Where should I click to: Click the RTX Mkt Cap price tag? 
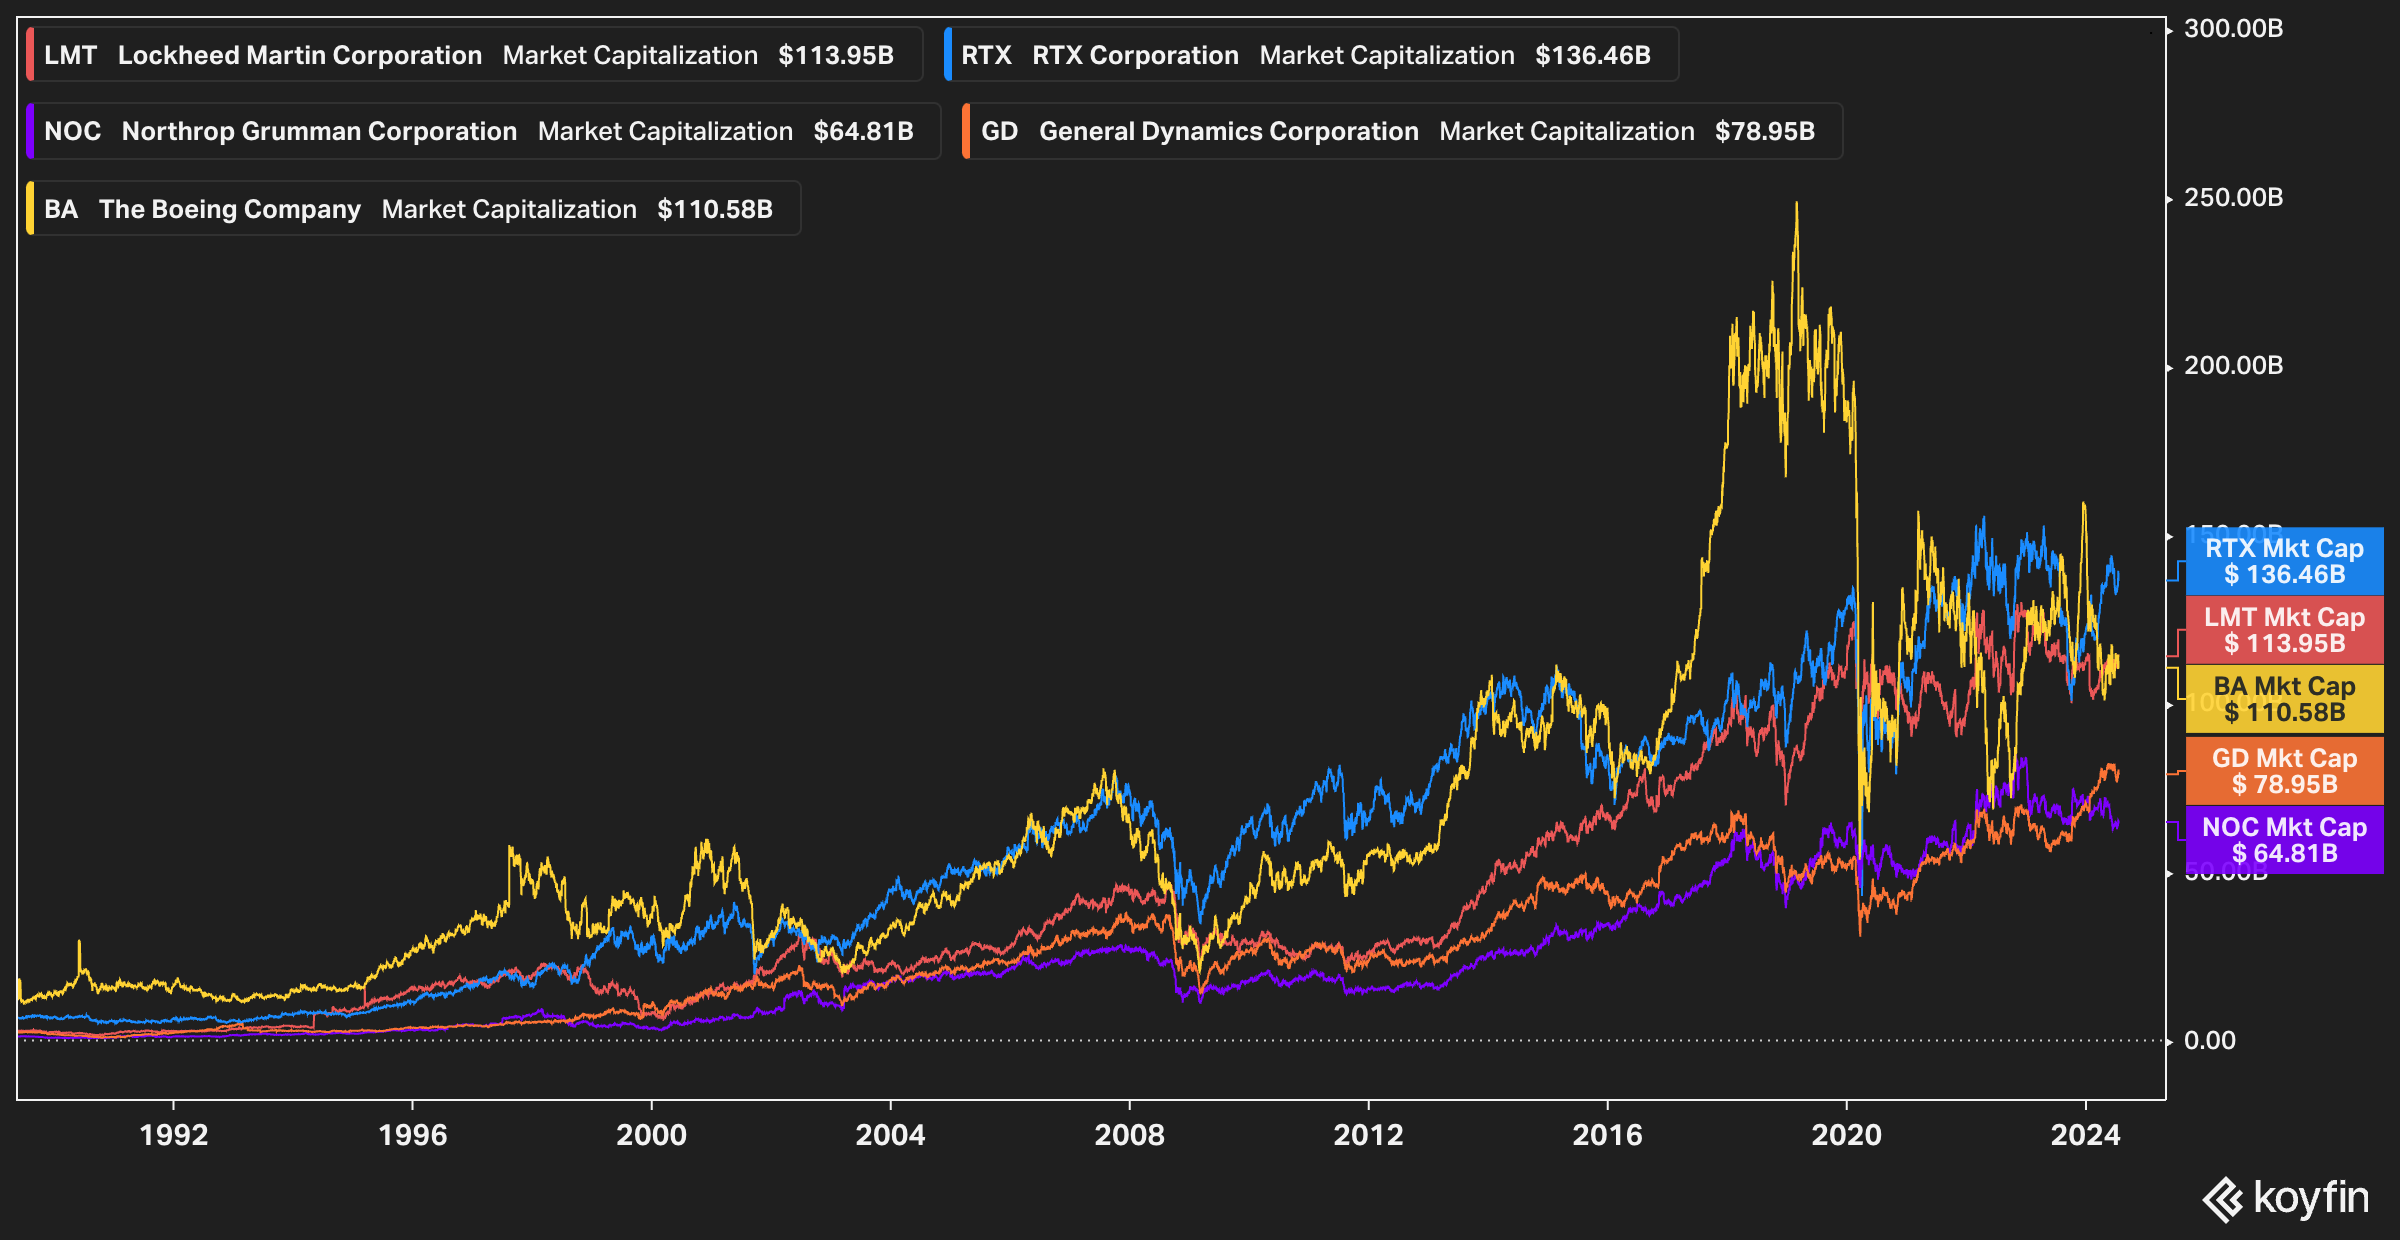(2284, 561)
